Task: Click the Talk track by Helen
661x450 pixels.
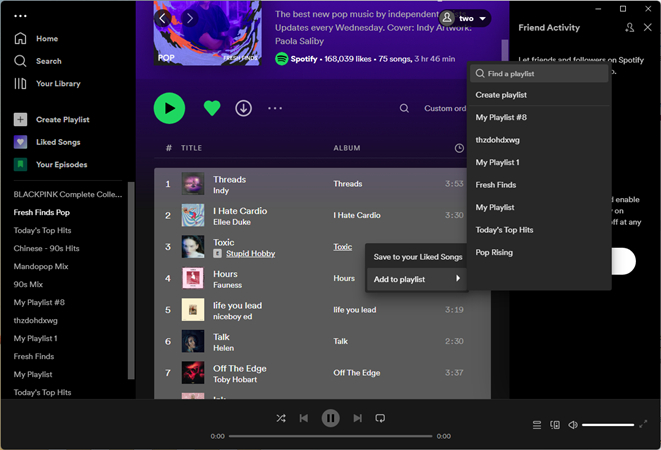Action: (x=322, y=341)
